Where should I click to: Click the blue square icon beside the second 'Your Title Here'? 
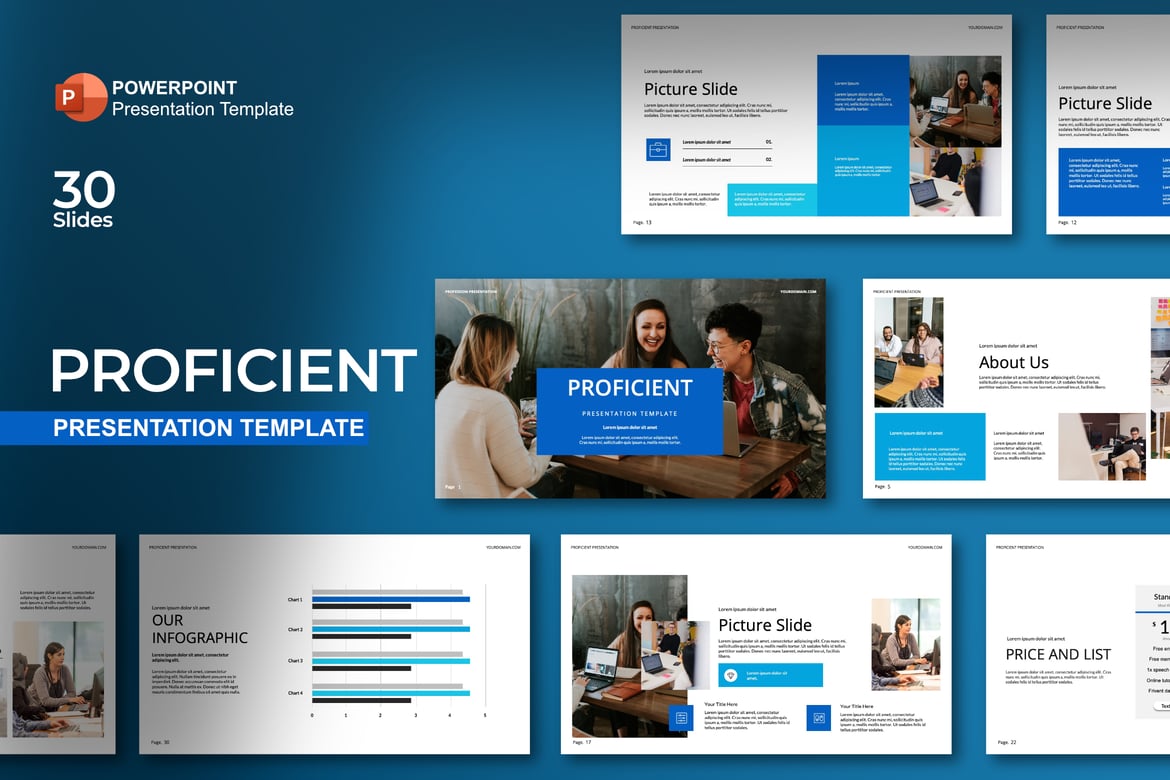[819, 718]
